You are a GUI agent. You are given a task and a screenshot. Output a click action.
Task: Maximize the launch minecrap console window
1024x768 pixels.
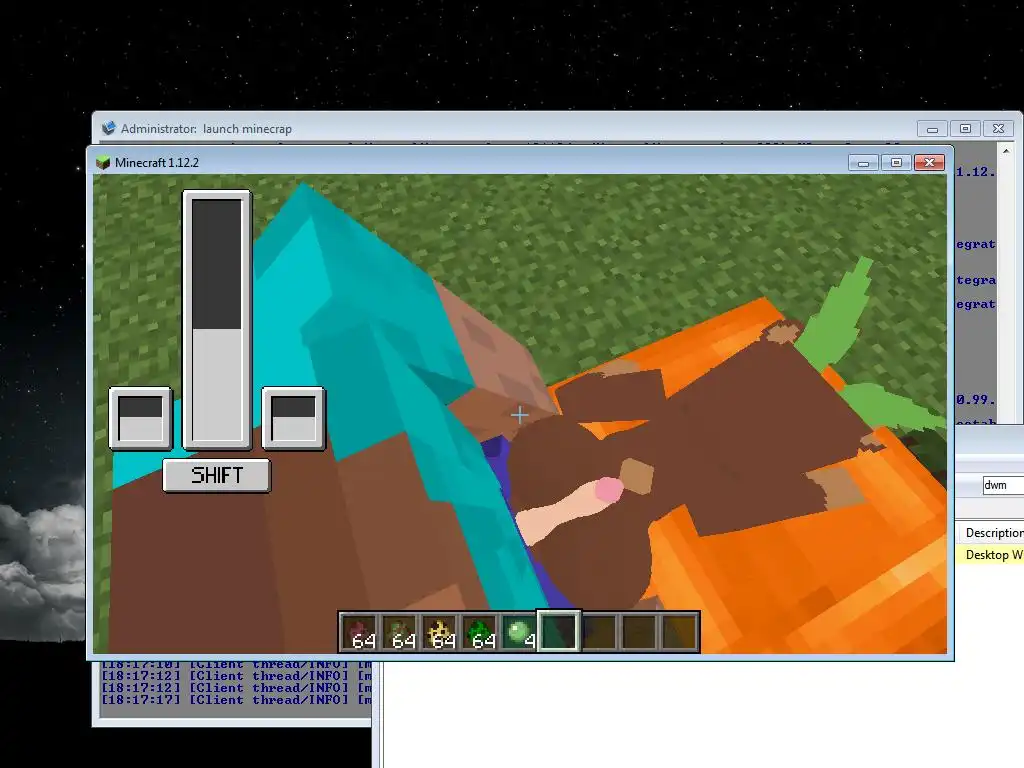pos(965,129)
